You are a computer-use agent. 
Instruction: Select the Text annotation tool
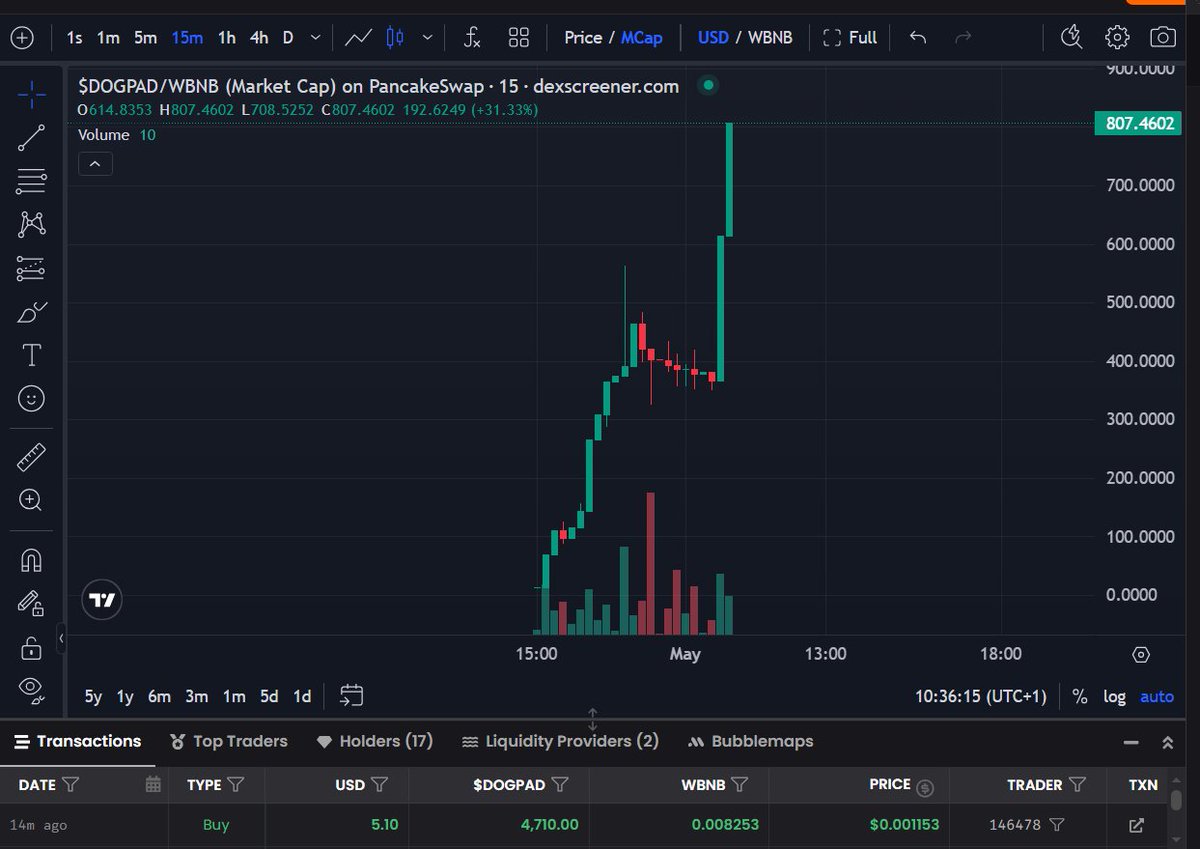(x=31, y=355)
